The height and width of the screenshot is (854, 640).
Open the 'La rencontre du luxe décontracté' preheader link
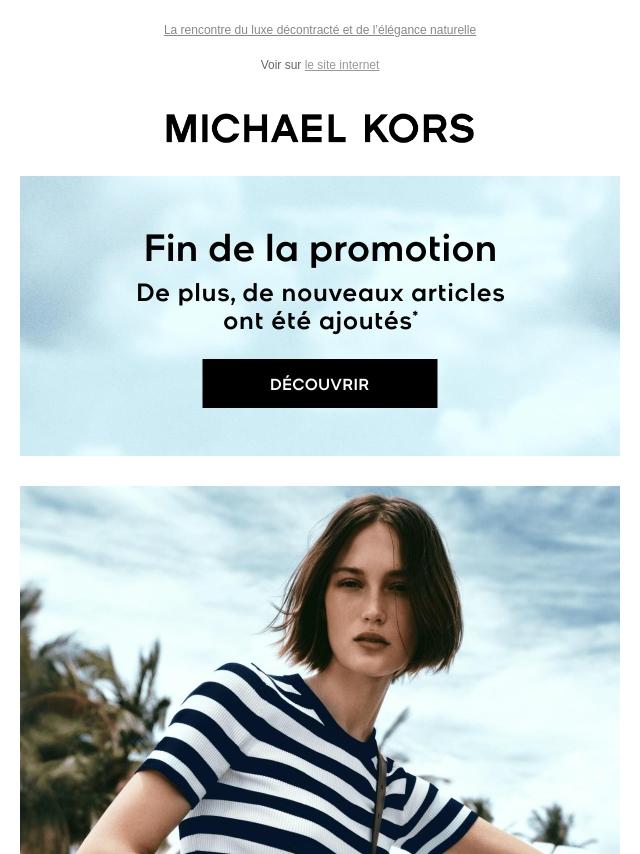pyautogui.click(x=320, y=30)
